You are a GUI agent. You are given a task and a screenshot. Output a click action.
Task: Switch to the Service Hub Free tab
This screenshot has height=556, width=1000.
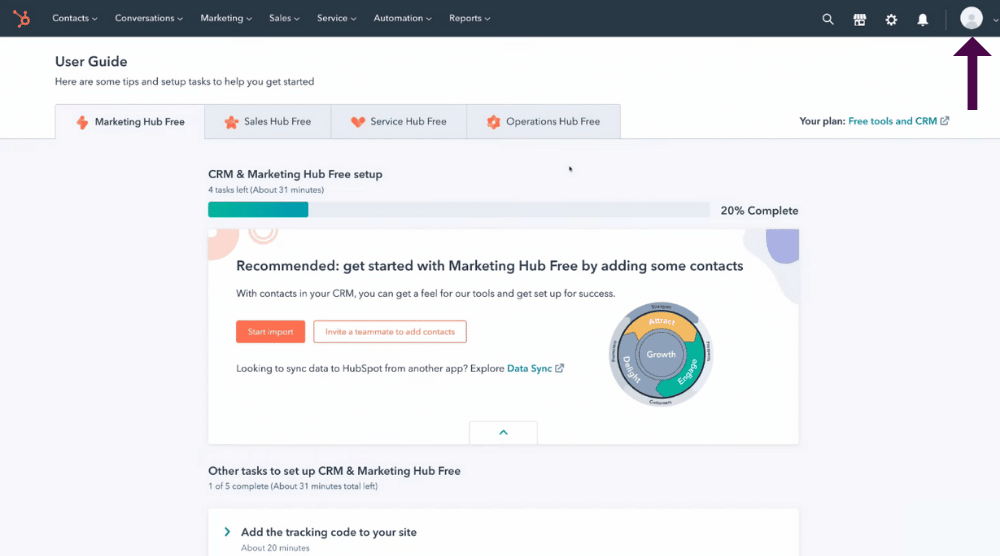[399, 122]
